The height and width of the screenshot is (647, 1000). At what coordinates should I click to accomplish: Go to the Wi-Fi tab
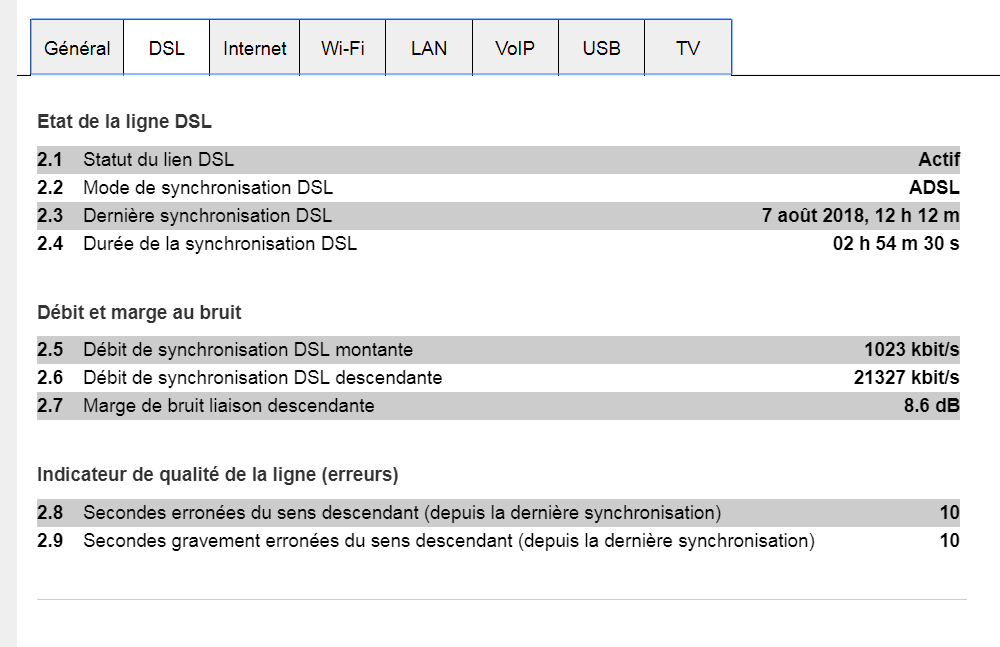342,48
